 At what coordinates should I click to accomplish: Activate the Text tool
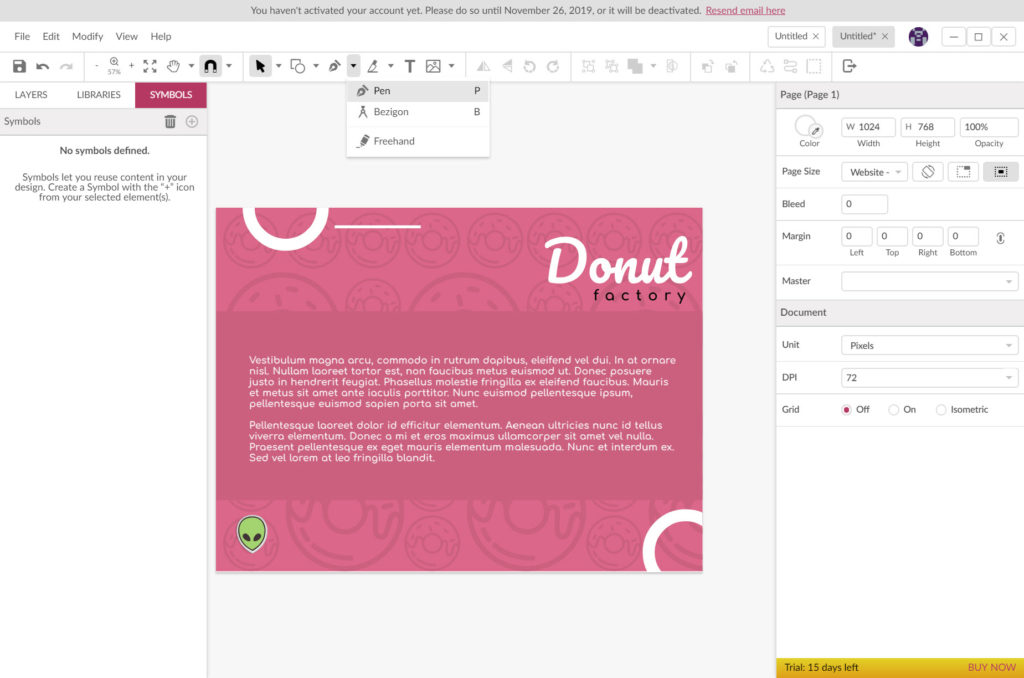tap(409, 66)
